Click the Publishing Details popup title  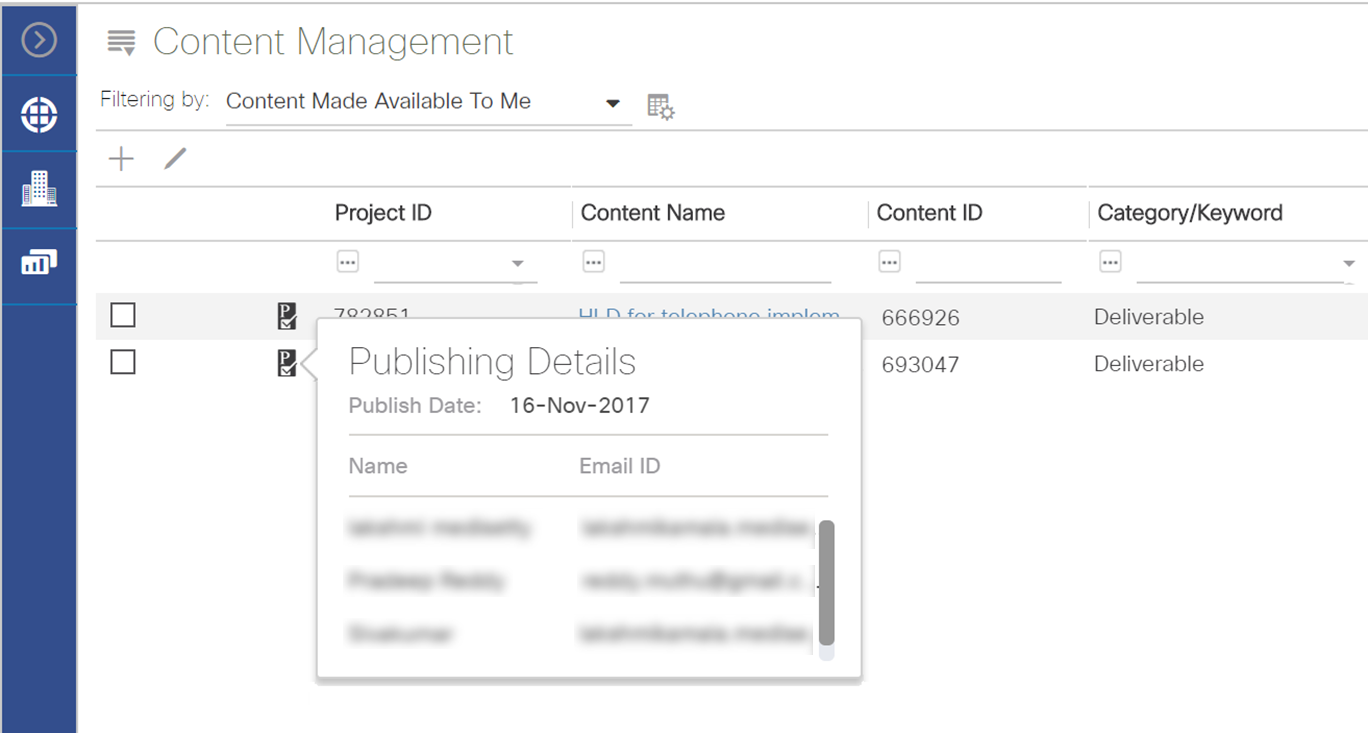[x=492, y=361]
